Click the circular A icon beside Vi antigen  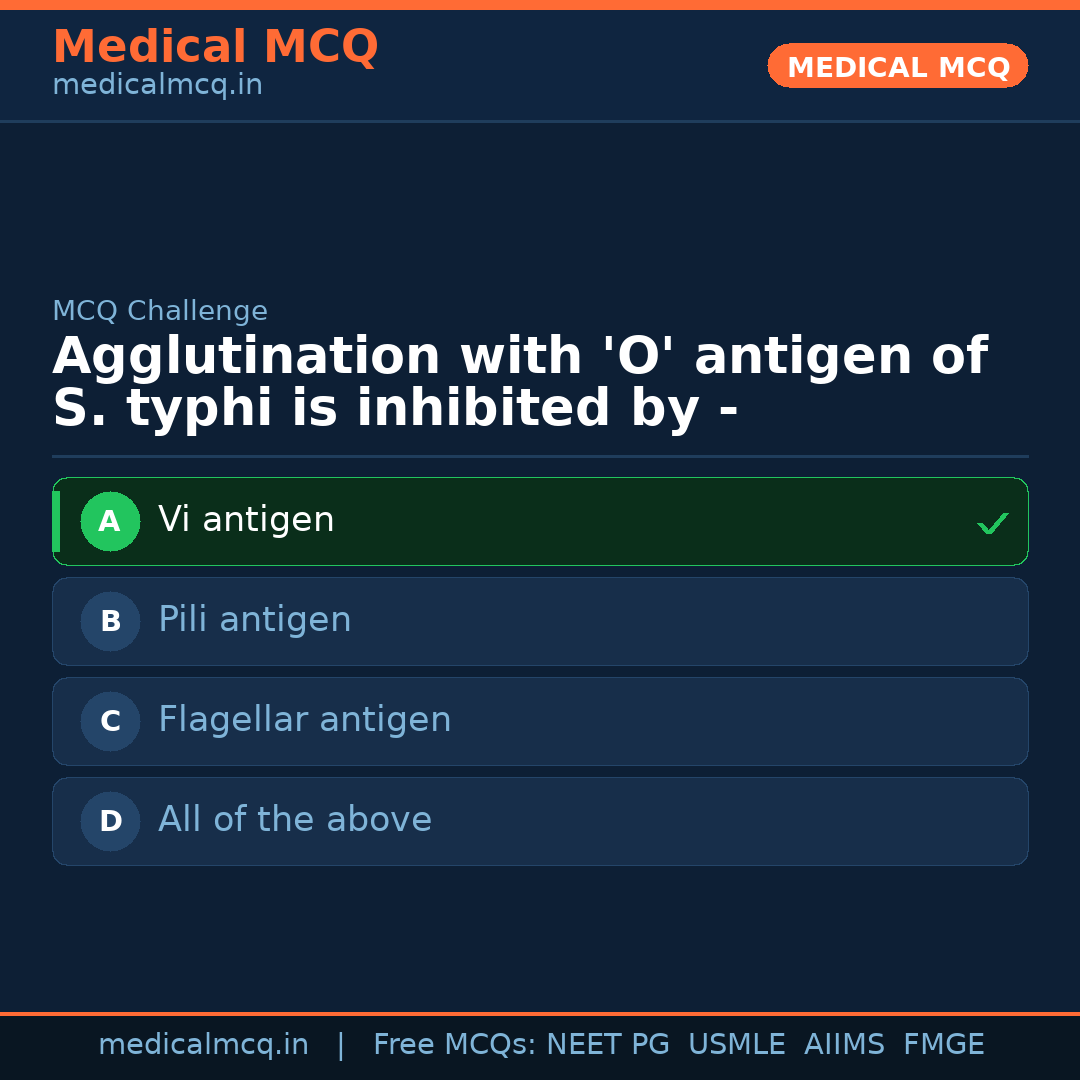(110, 521)
